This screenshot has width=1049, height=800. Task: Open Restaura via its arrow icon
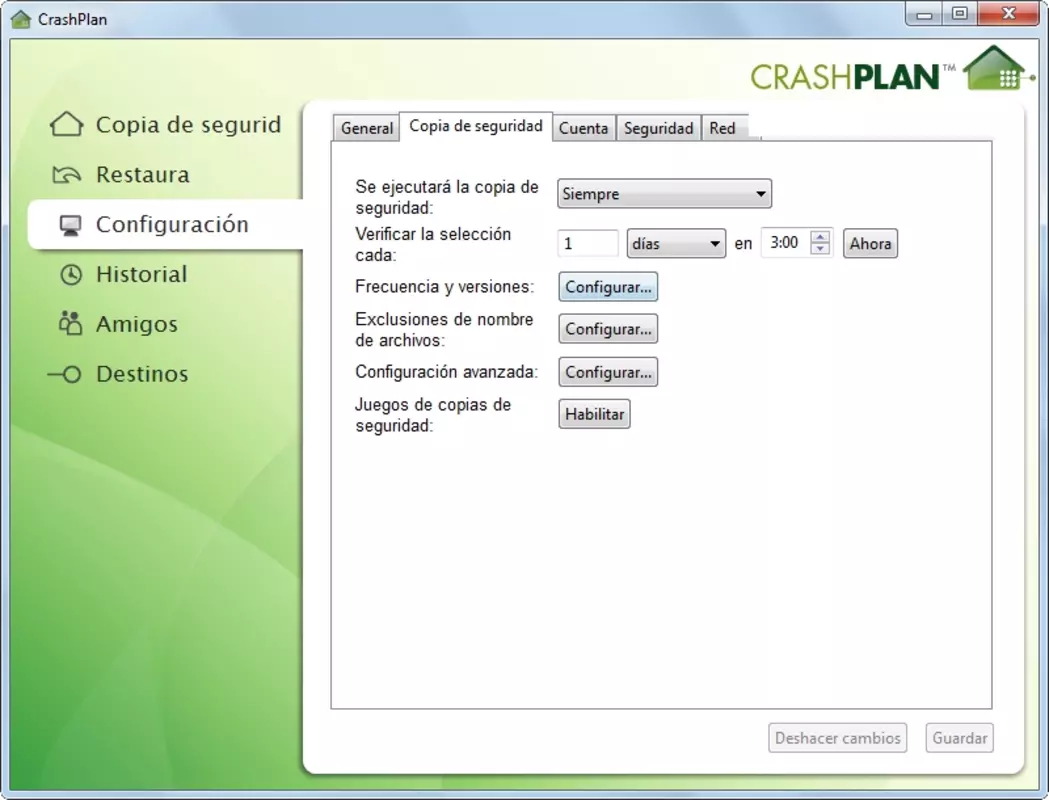67,175
